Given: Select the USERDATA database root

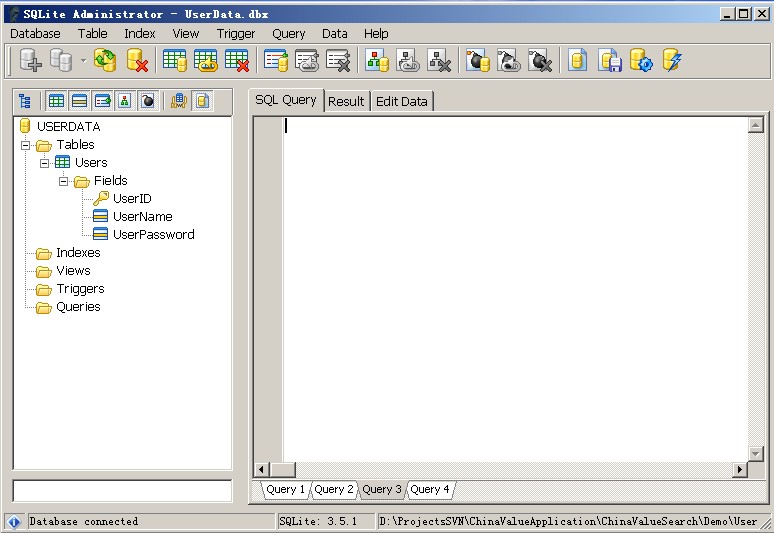Looking at the screenshot, I should (x=69, y=127).
